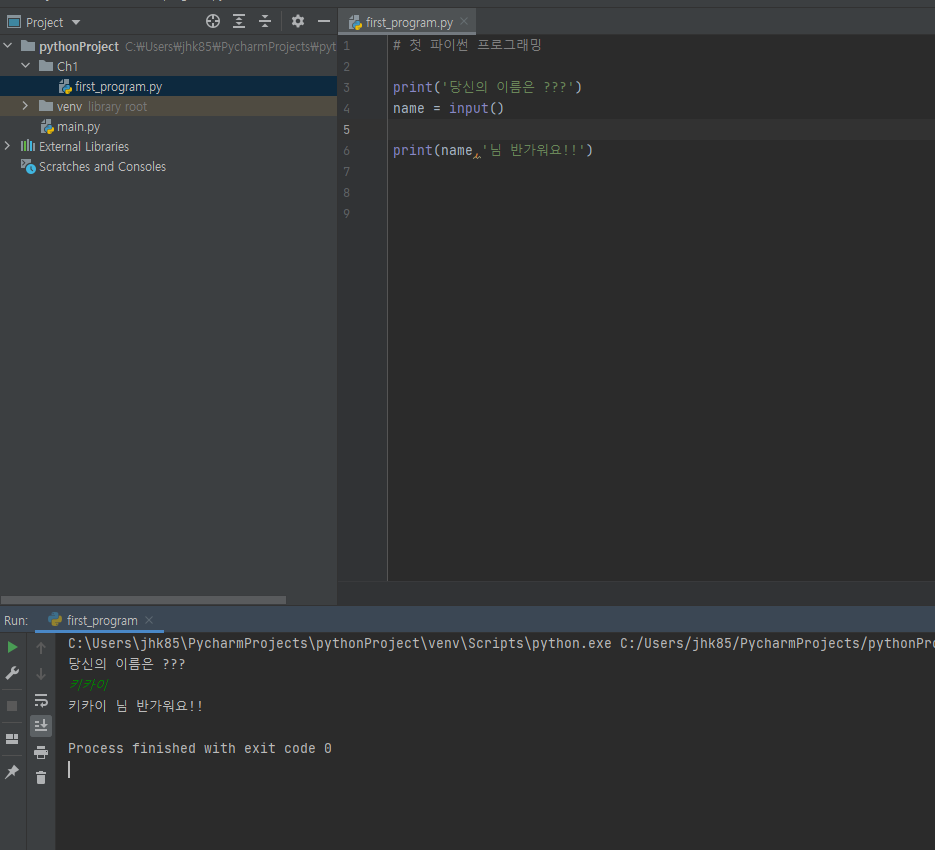935x850 pixels.
Task: Click the Expand All icon in Project toolbar
Action: [239, 22]
